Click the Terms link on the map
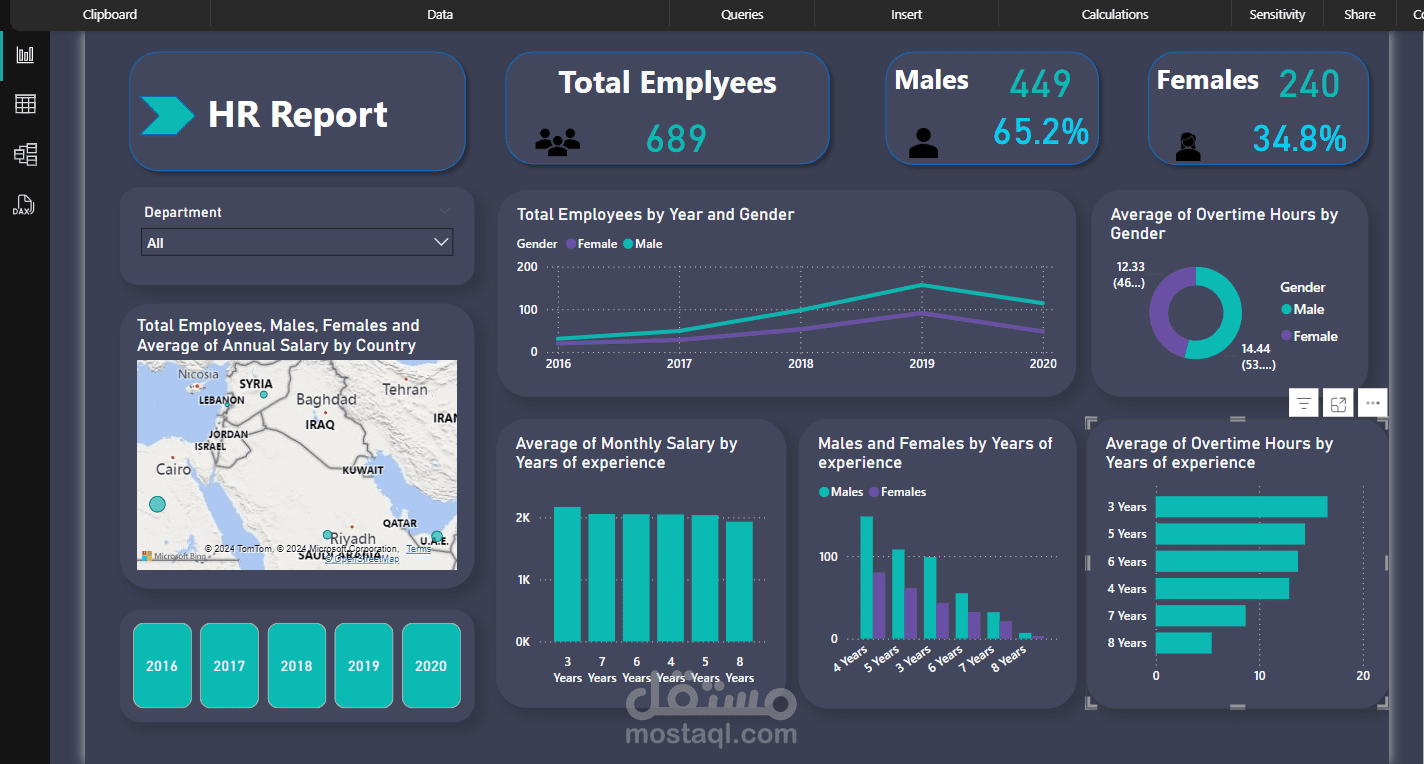This screenshot has width=1424, height=764. (419, 549)
